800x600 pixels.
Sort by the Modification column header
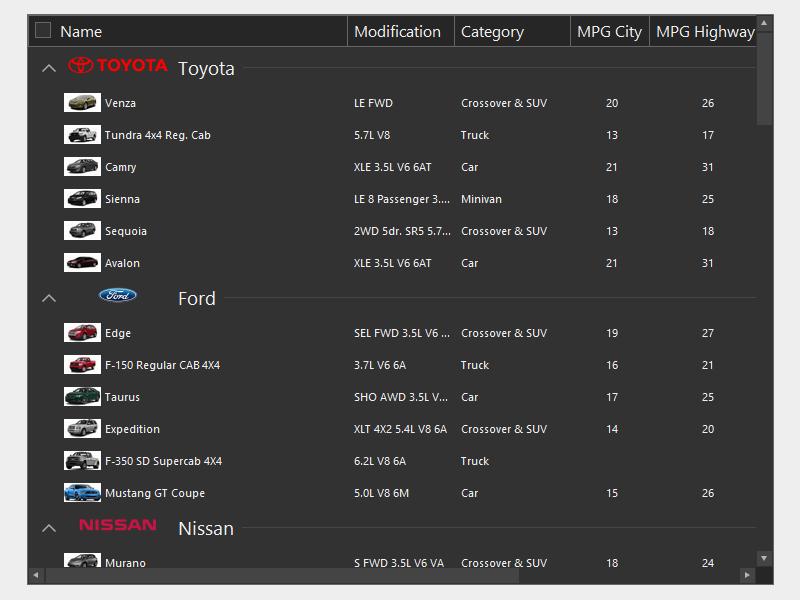tap(398, 32)
